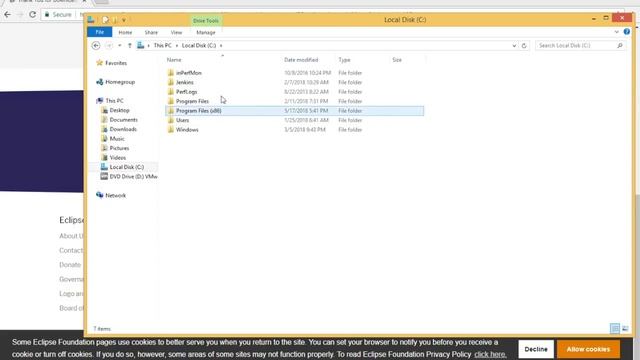Screen dimensions: 640x360
Task: Open the Manage ribbon tab
Action: pyautogui.click(x=206, y=32)
